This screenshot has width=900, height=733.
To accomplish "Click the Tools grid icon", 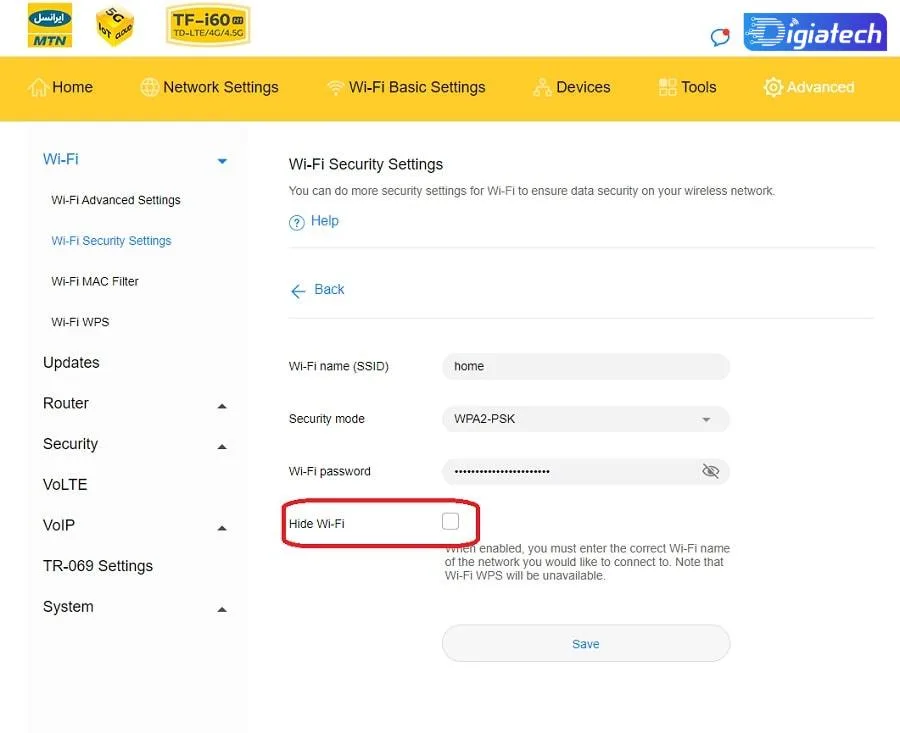I will pyautogui.click(x=667, y=87).
